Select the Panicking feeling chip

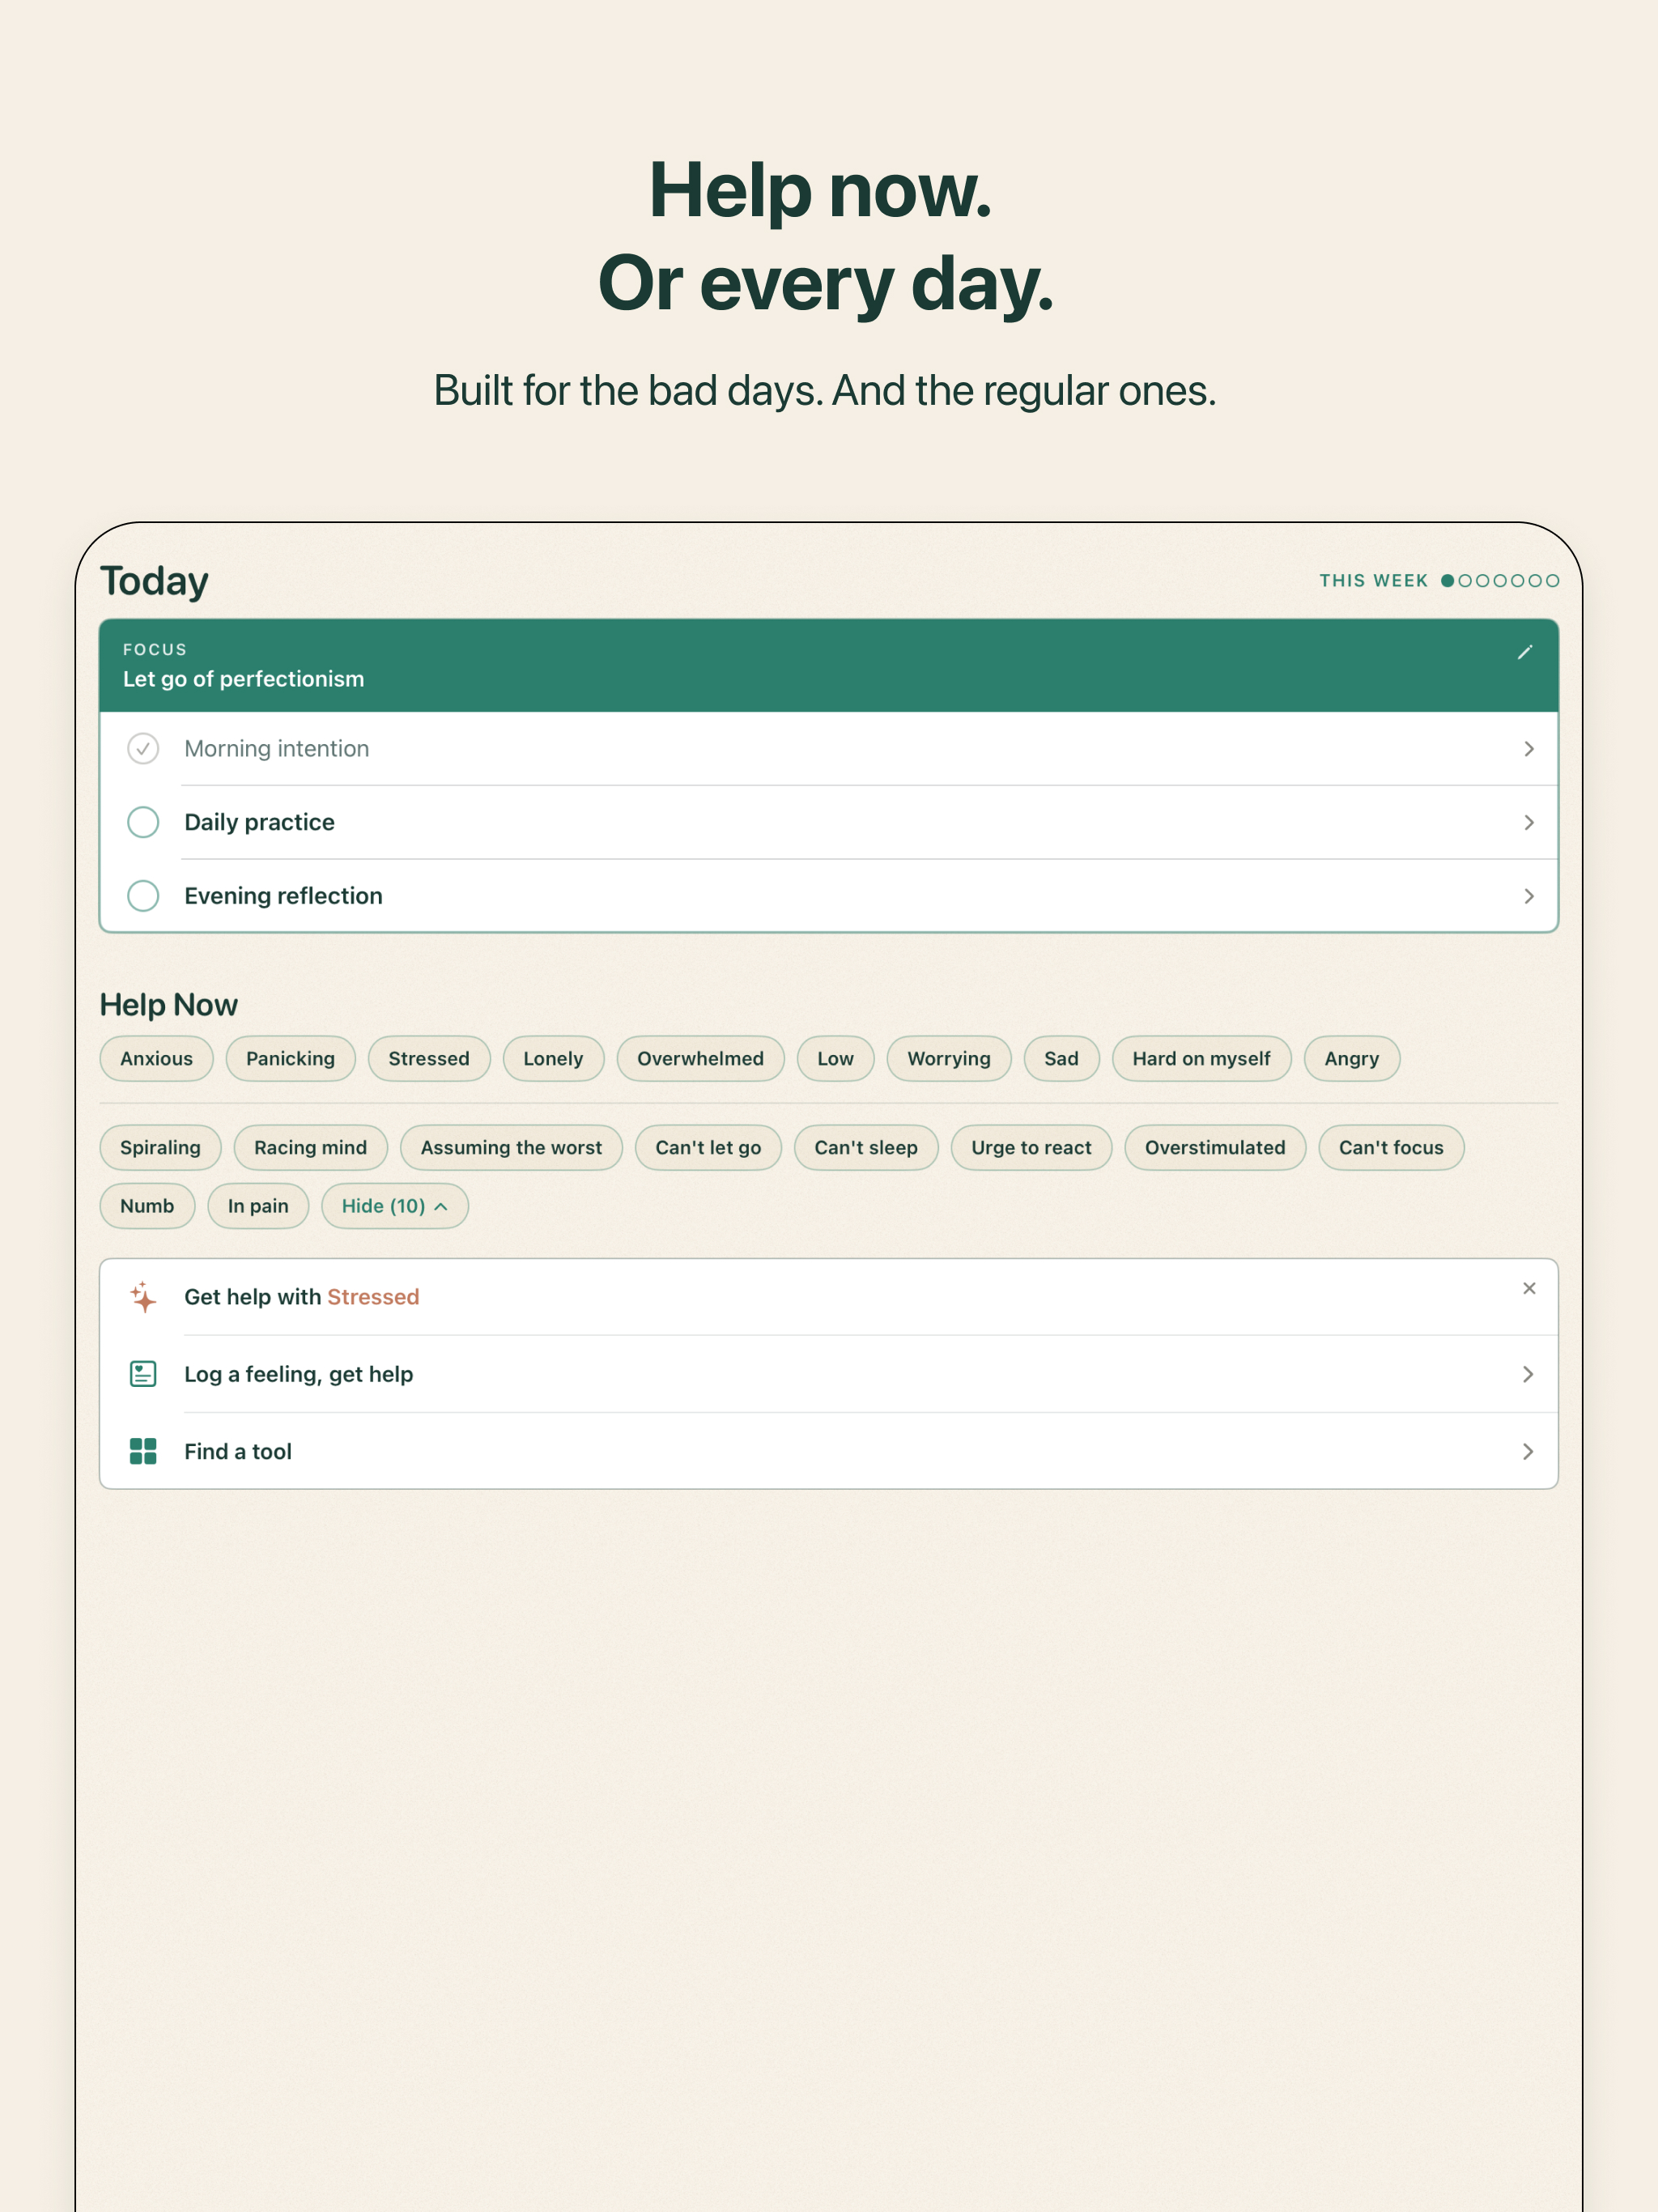290,1058
